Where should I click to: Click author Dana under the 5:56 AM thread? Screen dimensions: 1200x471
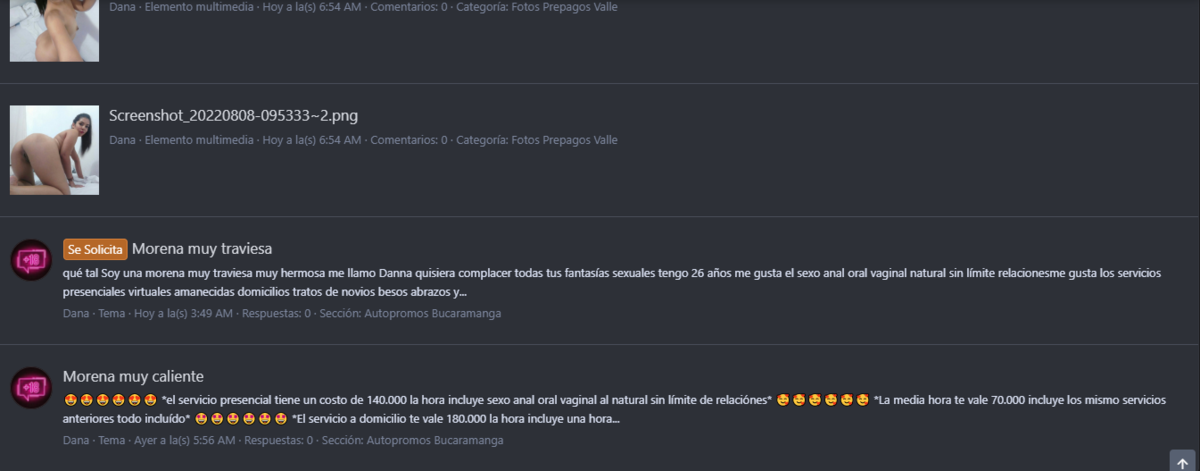[x=76, y=440]
